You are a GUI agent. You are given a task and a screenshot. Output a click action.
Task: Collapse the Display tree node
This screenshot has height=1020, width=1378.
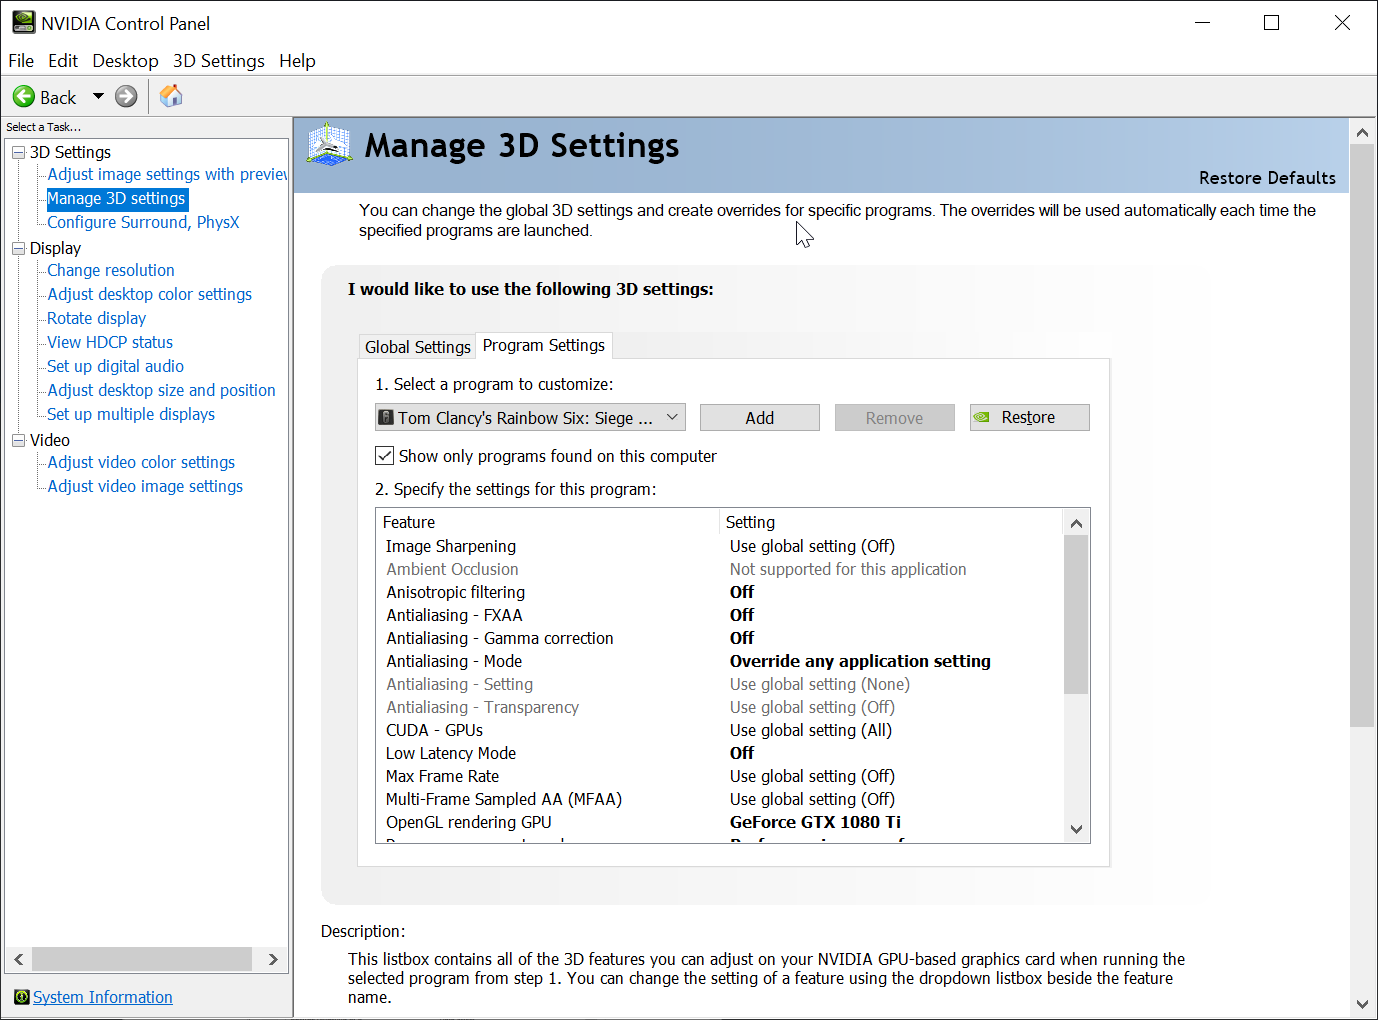tap(18, 248)
